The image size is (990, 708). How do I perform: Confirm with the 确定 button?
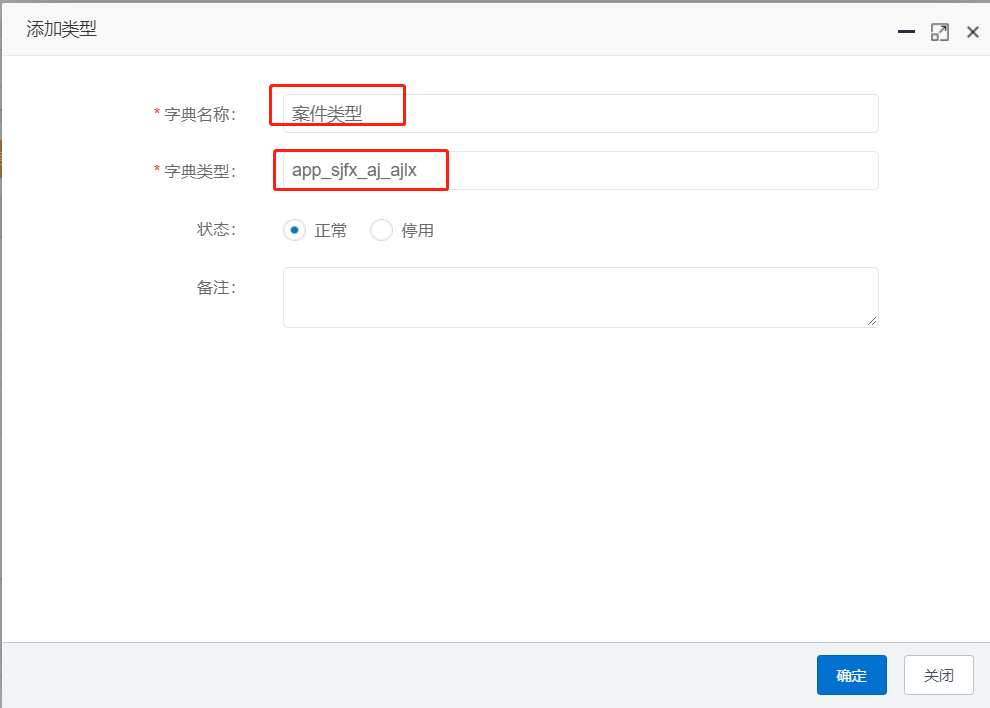[852, 675]
